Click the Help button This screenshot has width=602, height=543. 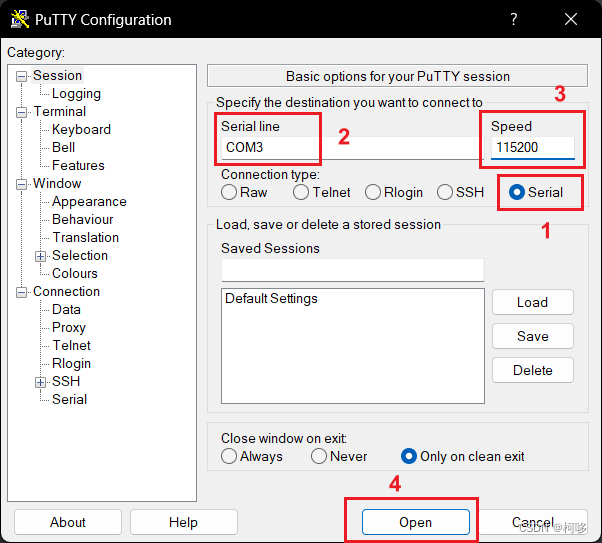(184, 522)
